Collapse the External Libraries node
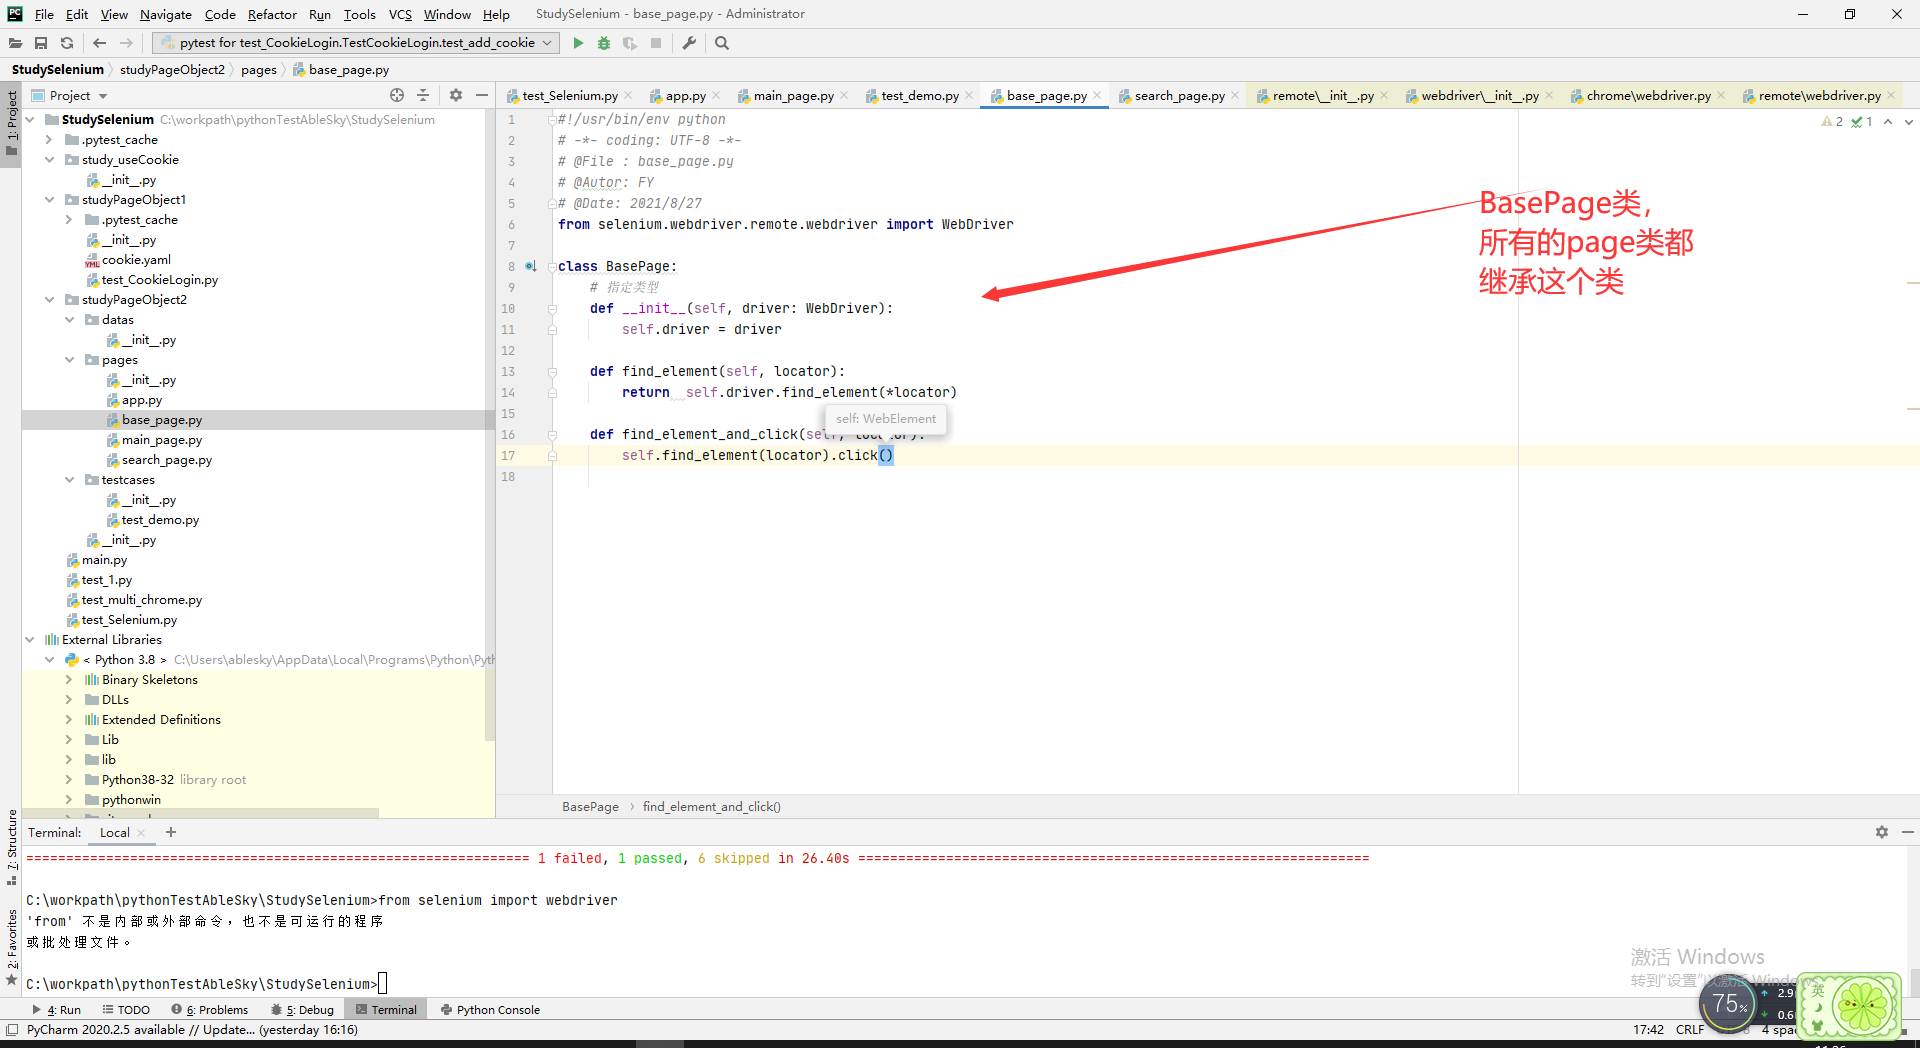Viewport: 1920px width, 1048px height. pyautogui.click(x=30, y=639)
